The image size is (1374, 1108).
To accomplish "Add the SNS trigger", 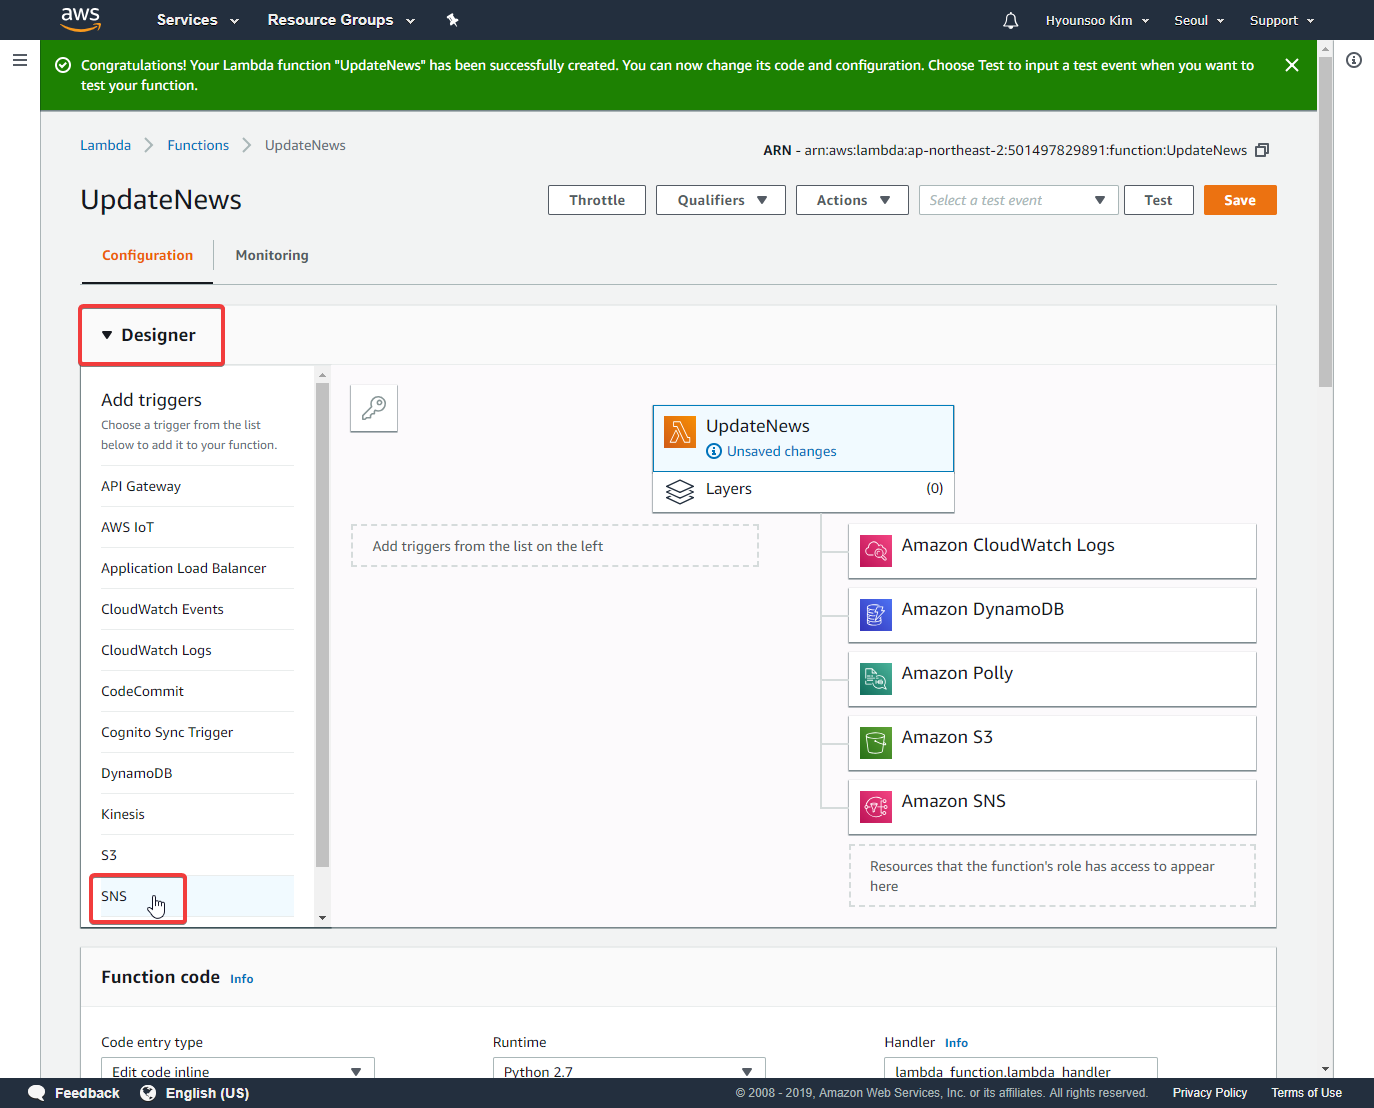I will pos(197,896).
